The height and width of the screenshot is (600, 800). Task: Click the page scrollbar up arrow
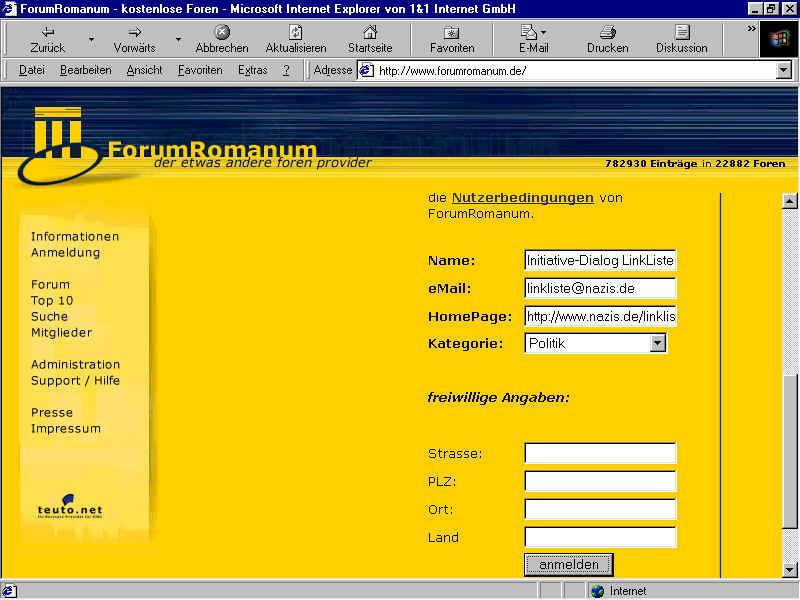click(x=789, y=201)
